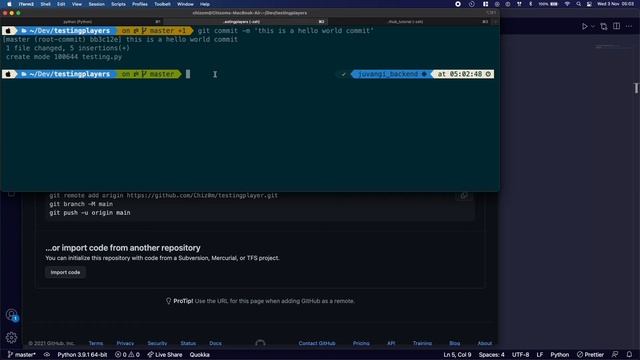
Task: Open the Training link in GitHub footer
Action: point(422,343)
